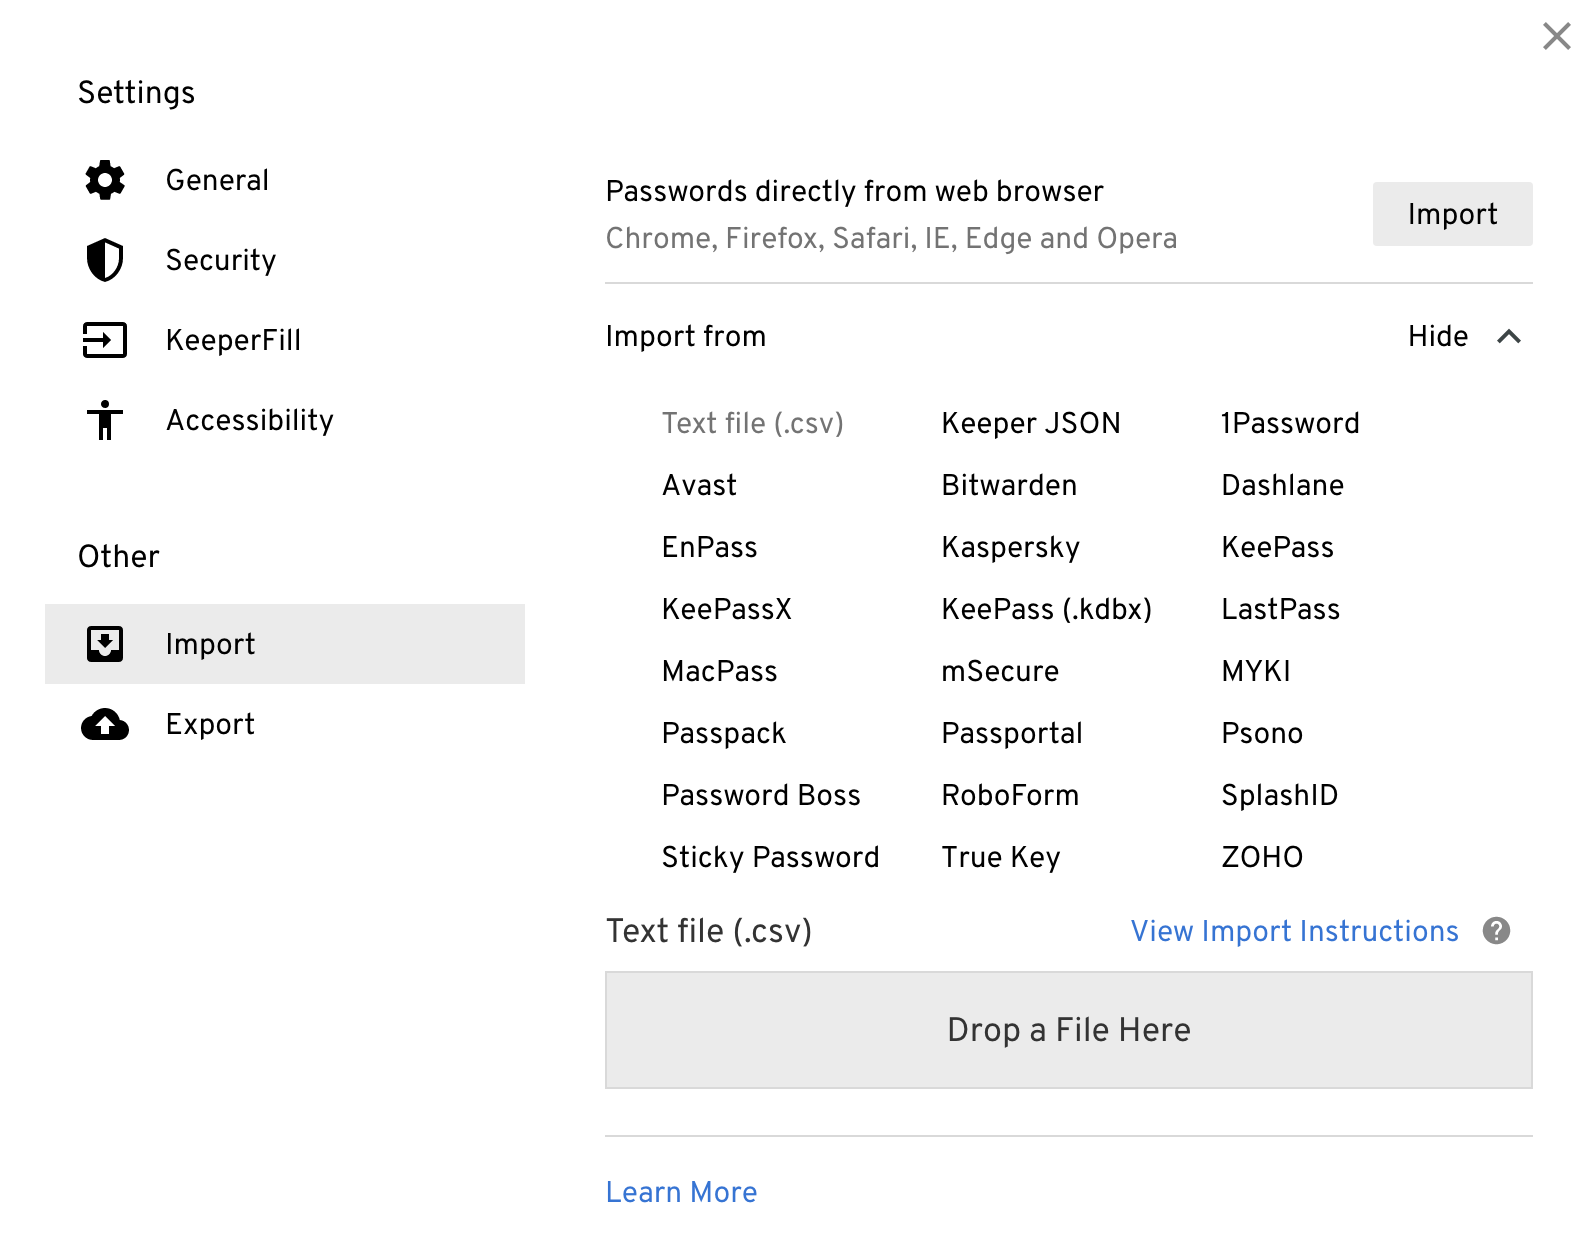
Task: Click the KeeperFill arrow-box icon
Action: coord(105,340)
